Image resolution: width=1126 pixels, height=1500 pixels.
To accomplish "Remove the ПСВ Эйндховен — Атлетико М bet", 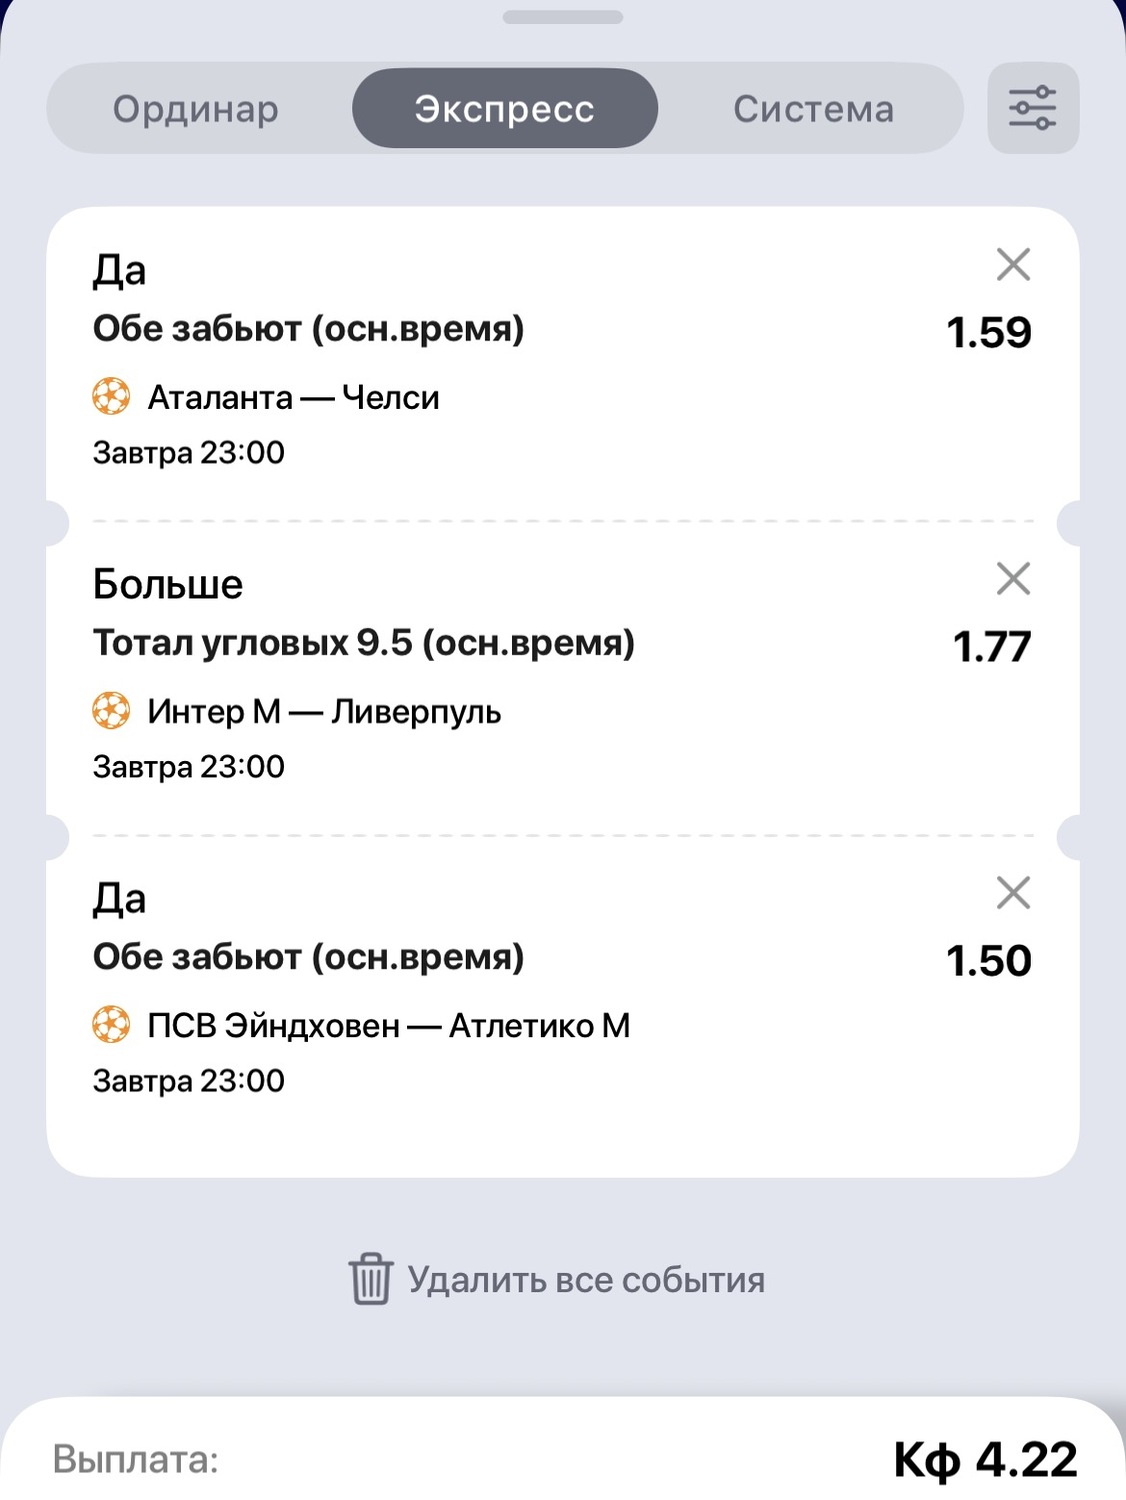I will point(1013,893).
